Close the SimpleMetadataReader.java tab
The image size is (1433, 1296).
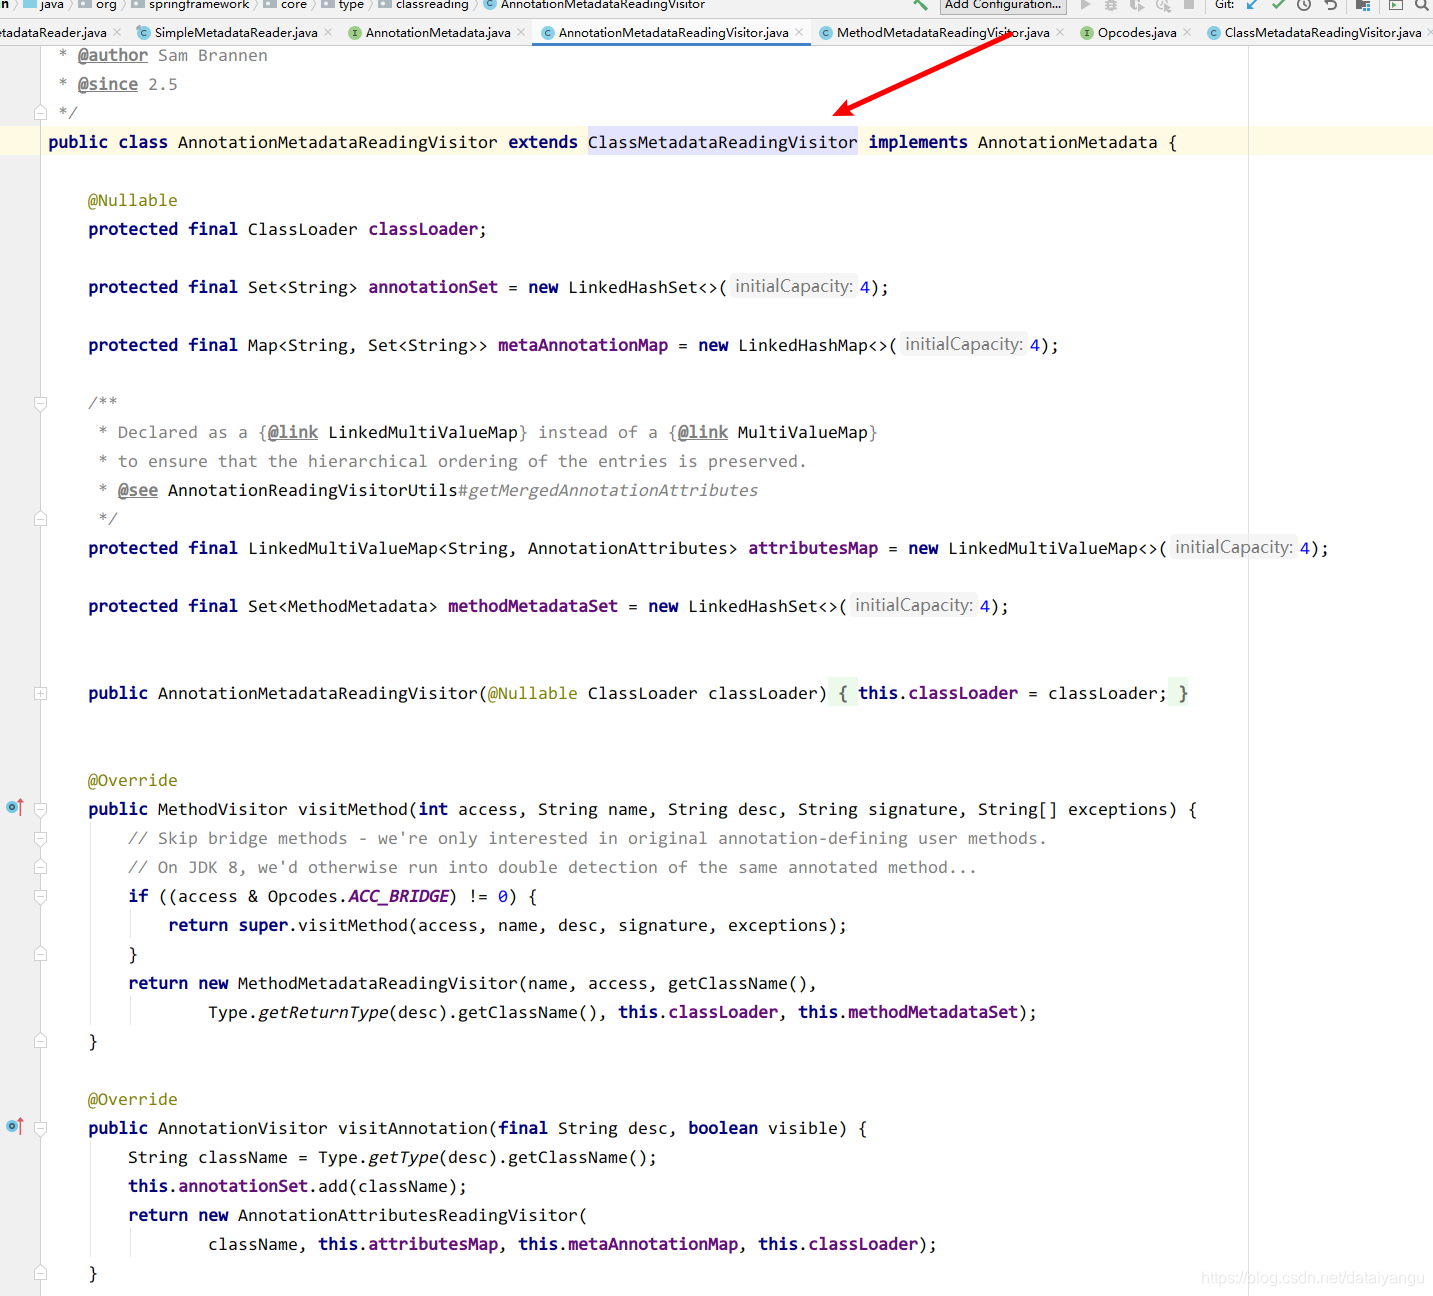tap(328, 32)
